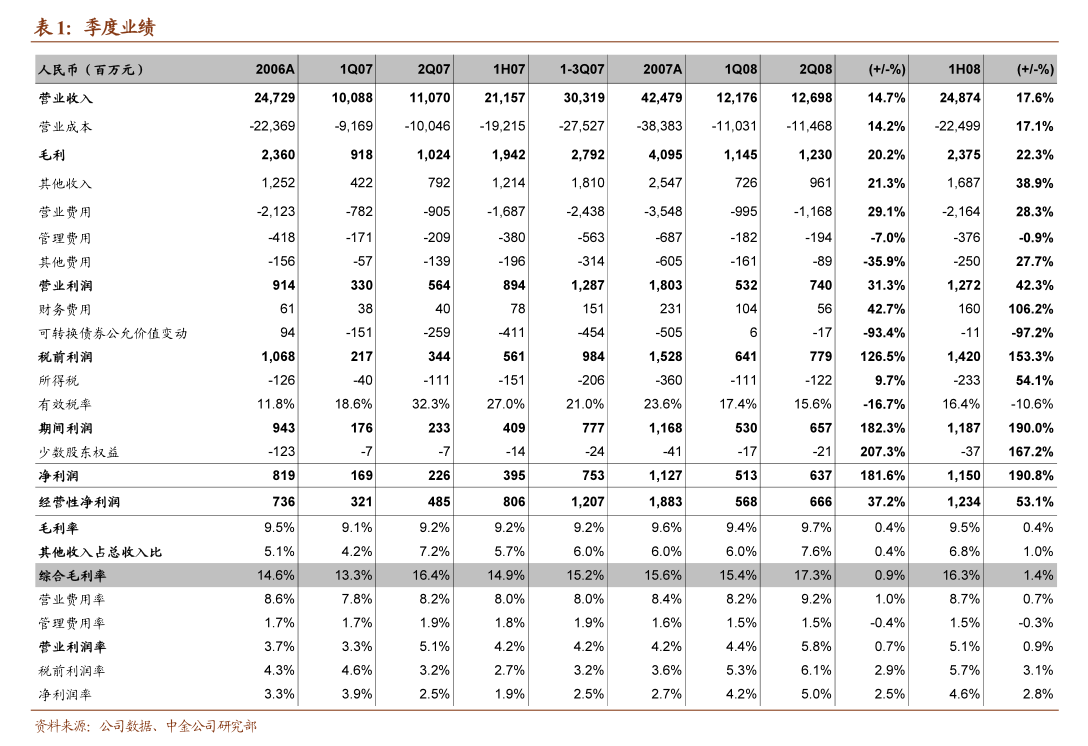Click the 2Q07 column header

point(434,70)
